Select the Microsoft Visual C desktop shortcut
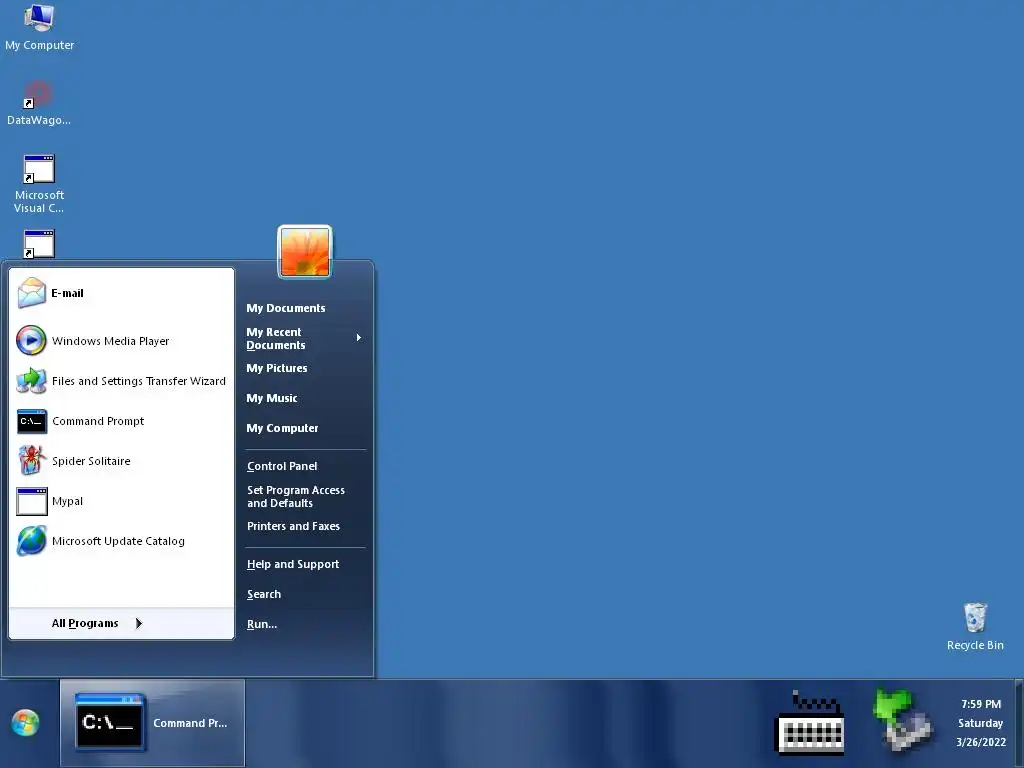The height and width of the screenshot is (768, 1024). 39,184
